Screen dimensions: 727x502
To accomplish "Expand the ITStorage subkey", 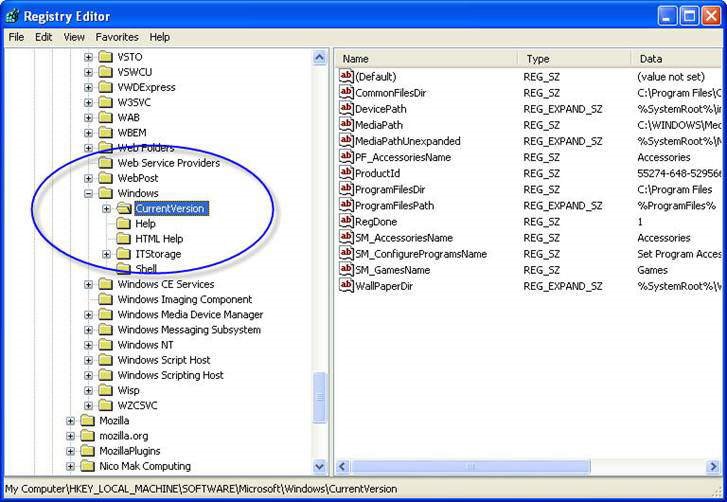I will point(106,254).
